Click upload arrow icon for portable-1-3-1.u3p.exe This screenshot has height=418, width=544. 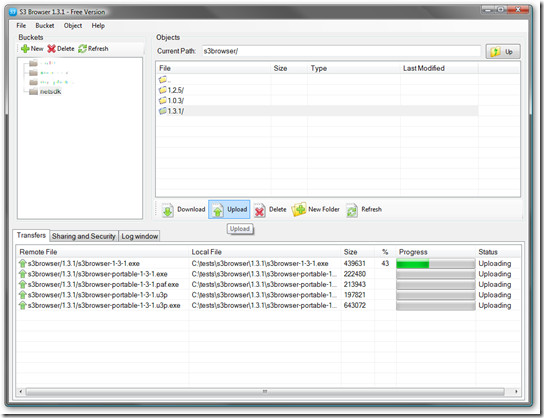(23, 305)
